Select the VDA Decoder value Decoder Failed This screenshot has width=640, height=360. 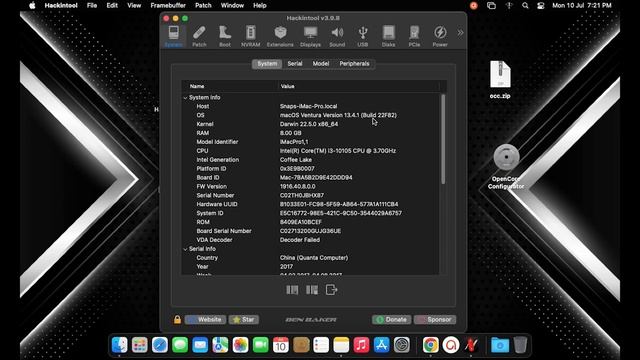click(300, 240)
